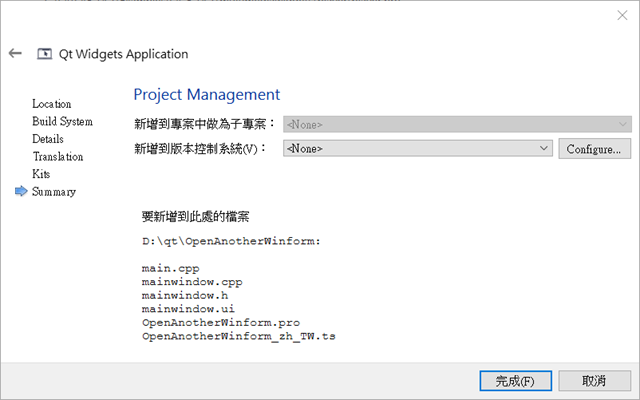Image resolution: width=640 pixels, height=400 pixels.
Task: Click the disabled subproject <None> combo box
Action: [x=457, y=124]
